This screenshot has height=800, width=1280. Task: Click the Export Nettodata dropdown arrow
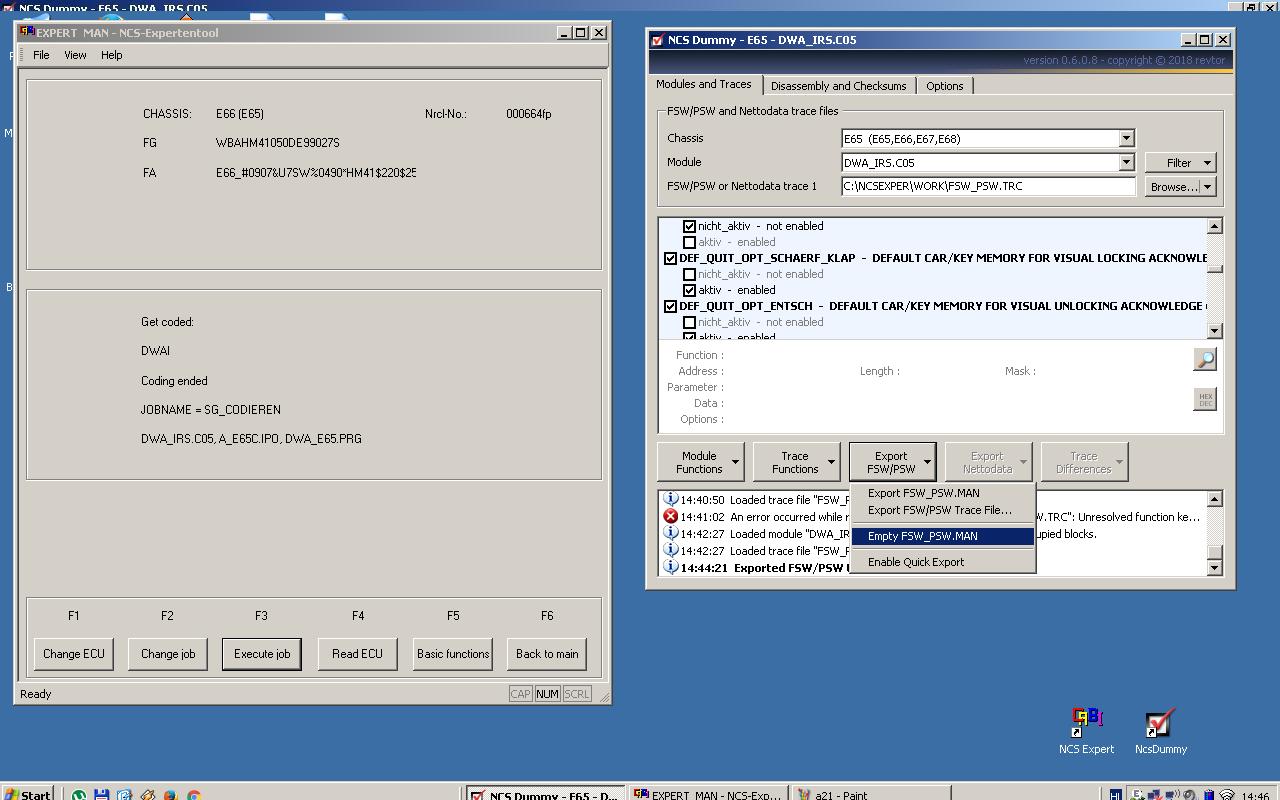pos(1023,462)
